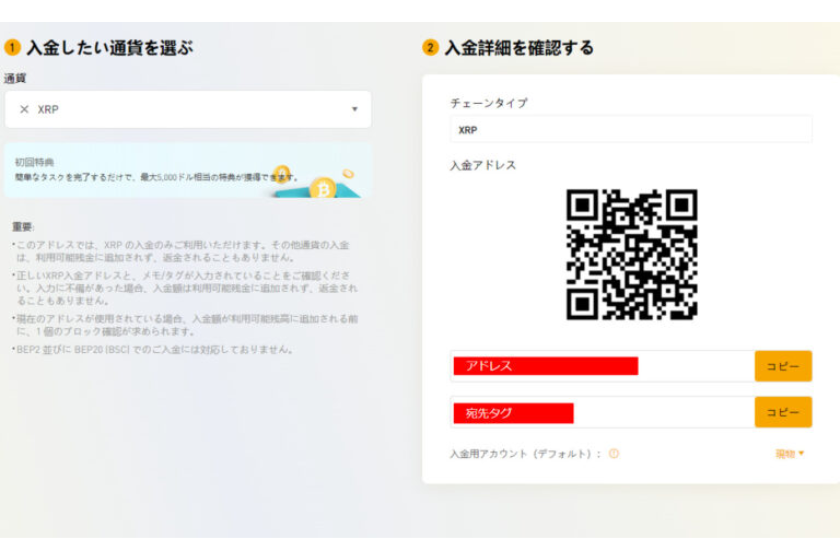Click the chain type XRP field
This screenshot has width=840, height=560.
coord(631,130)
